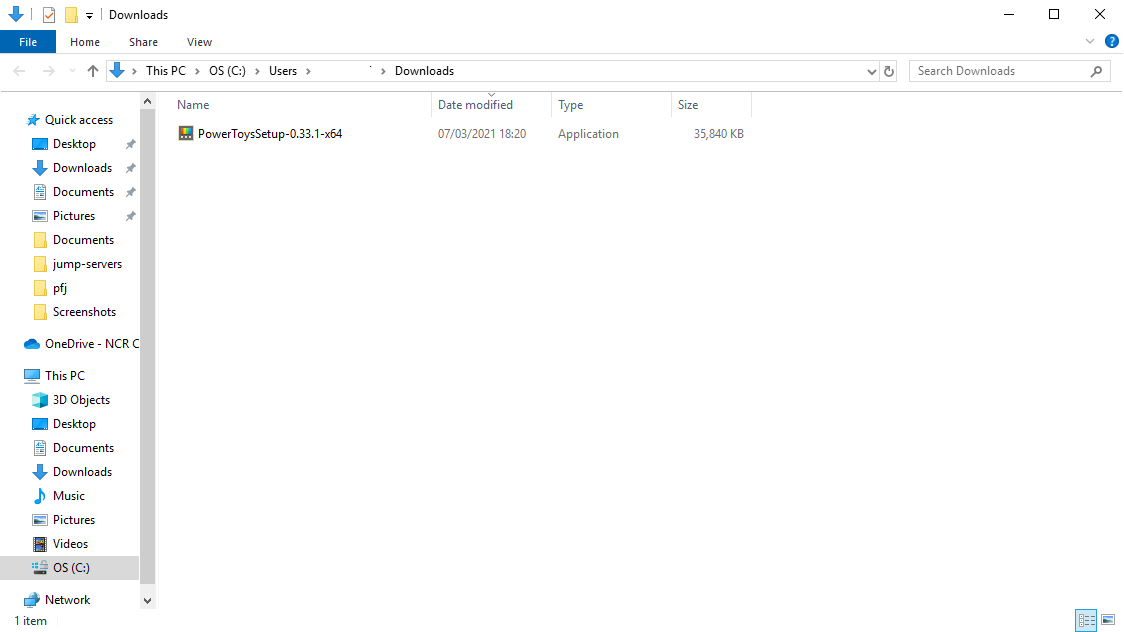Image resolution: width=1124 pixels, height=632 pixels.
Task: Select Quick access in the navigation pane
Action: [79, 120]
